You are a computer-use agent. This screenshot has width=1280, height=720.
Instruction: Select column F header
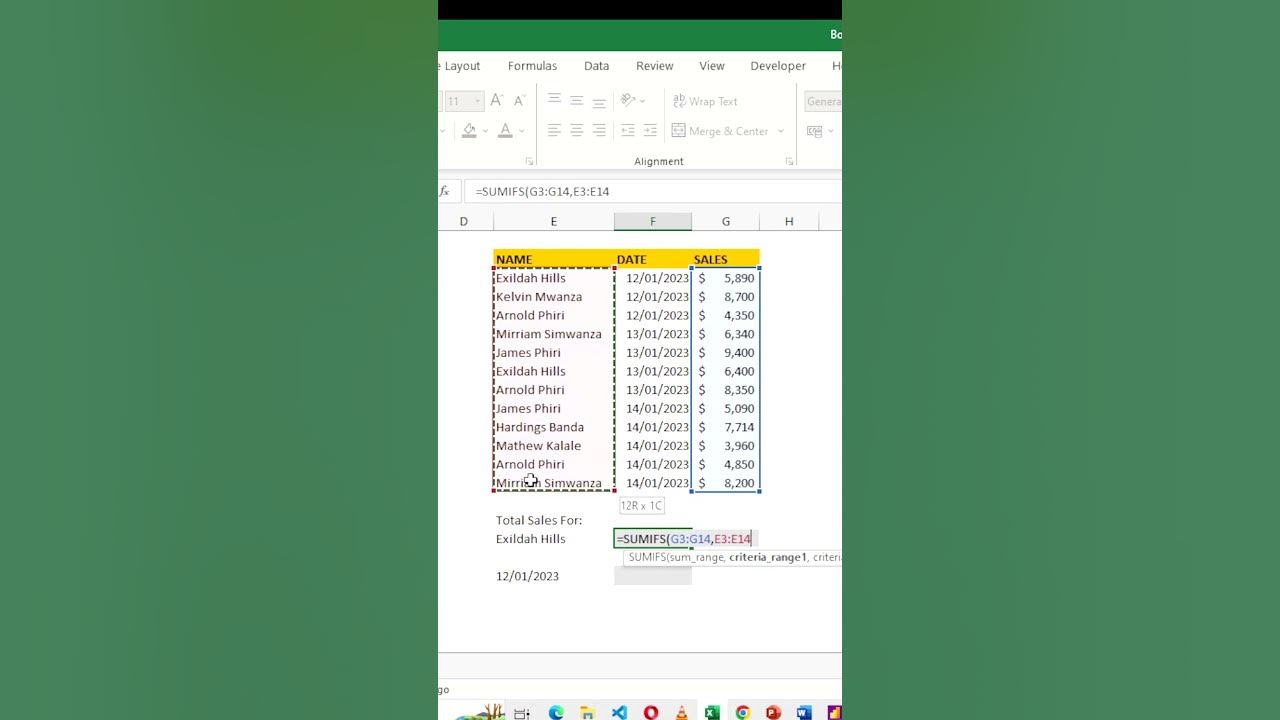tap(653, 221)
